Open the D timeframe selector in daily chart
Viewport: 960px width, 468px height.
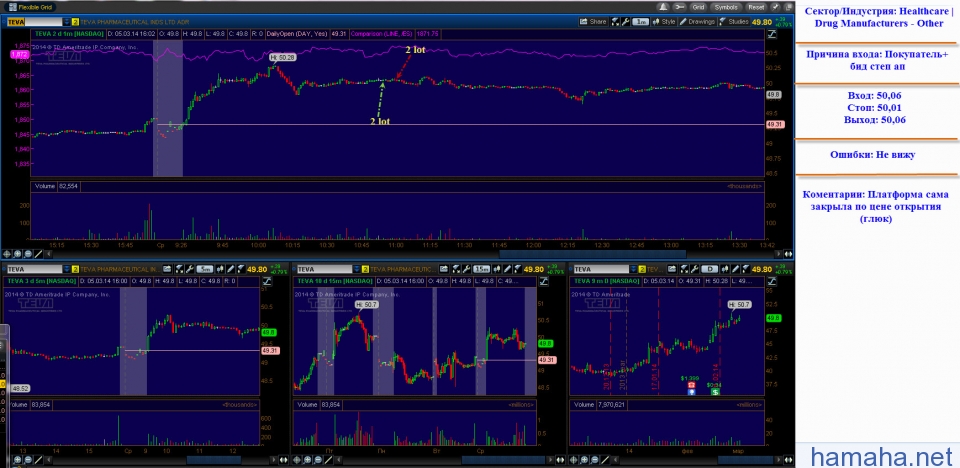710,269
